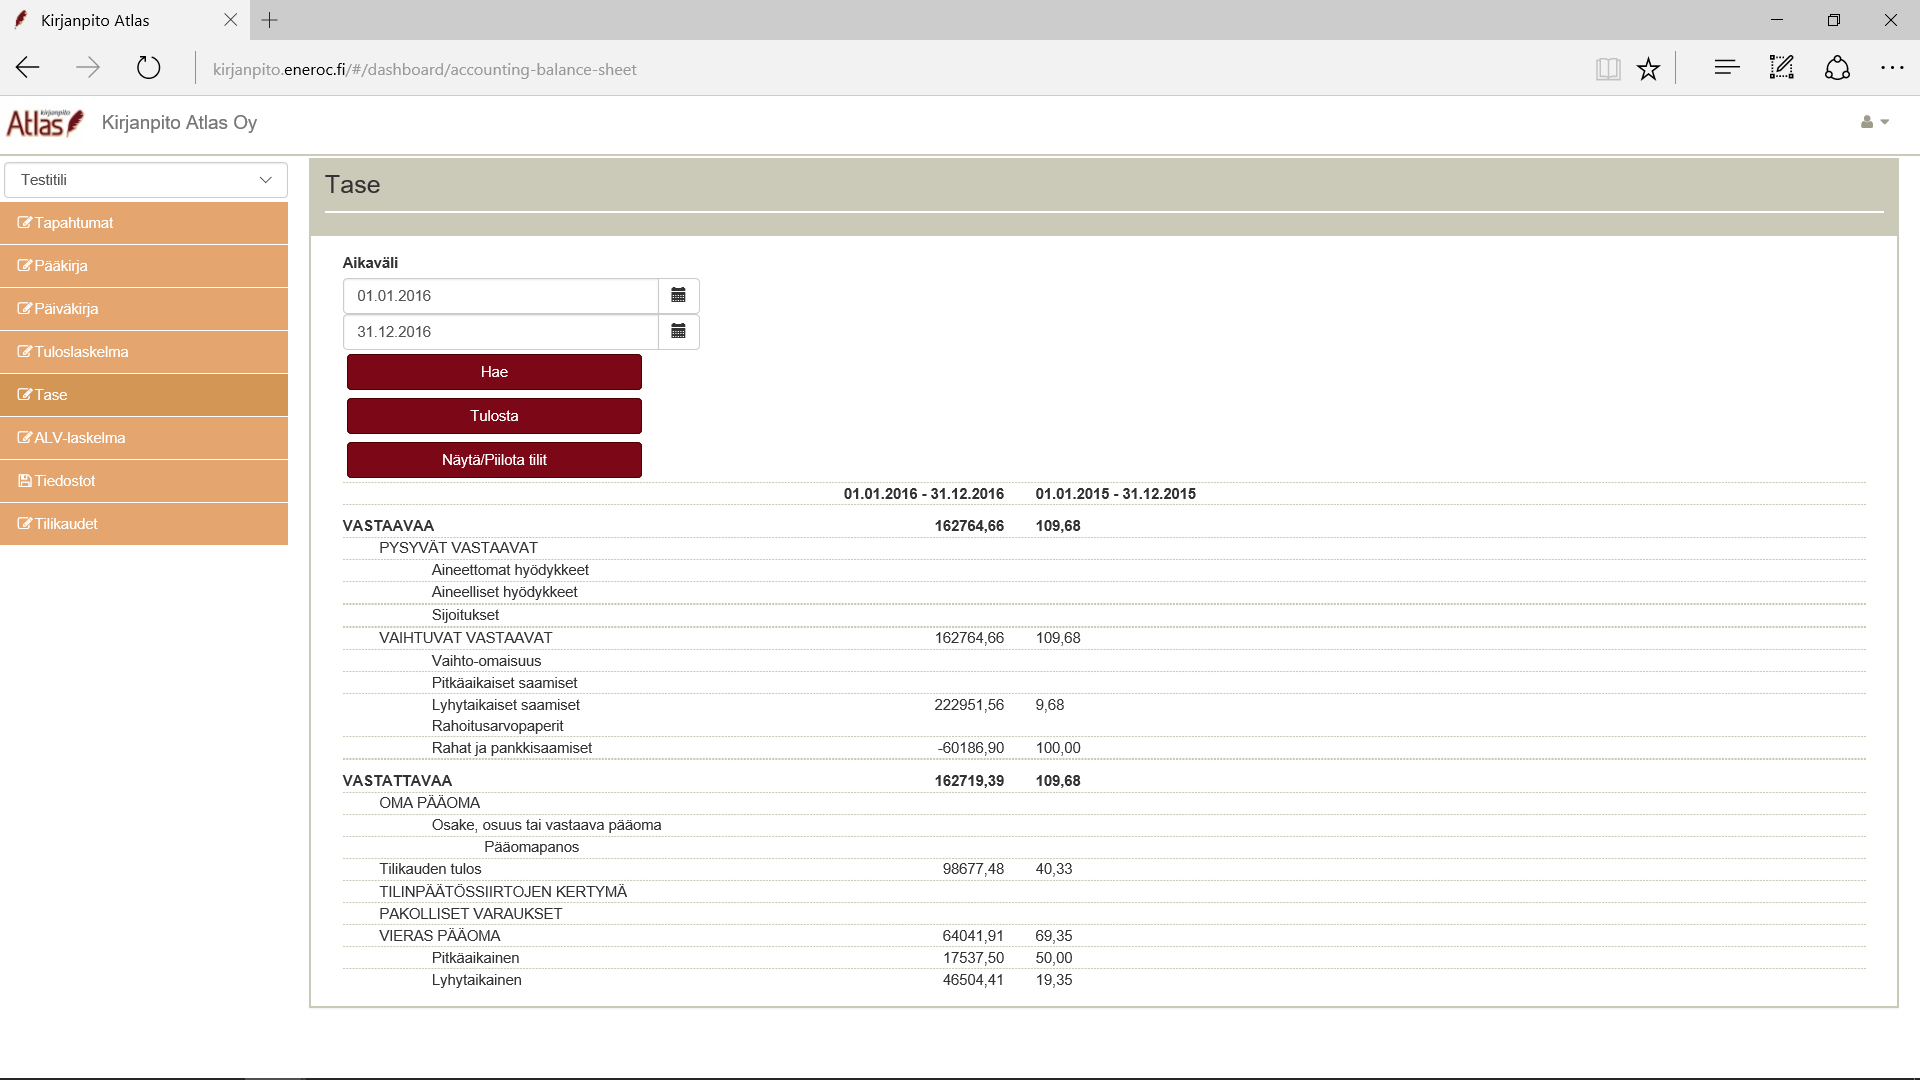
Task: Click the value -60186,90
Action: coord(970,748)
